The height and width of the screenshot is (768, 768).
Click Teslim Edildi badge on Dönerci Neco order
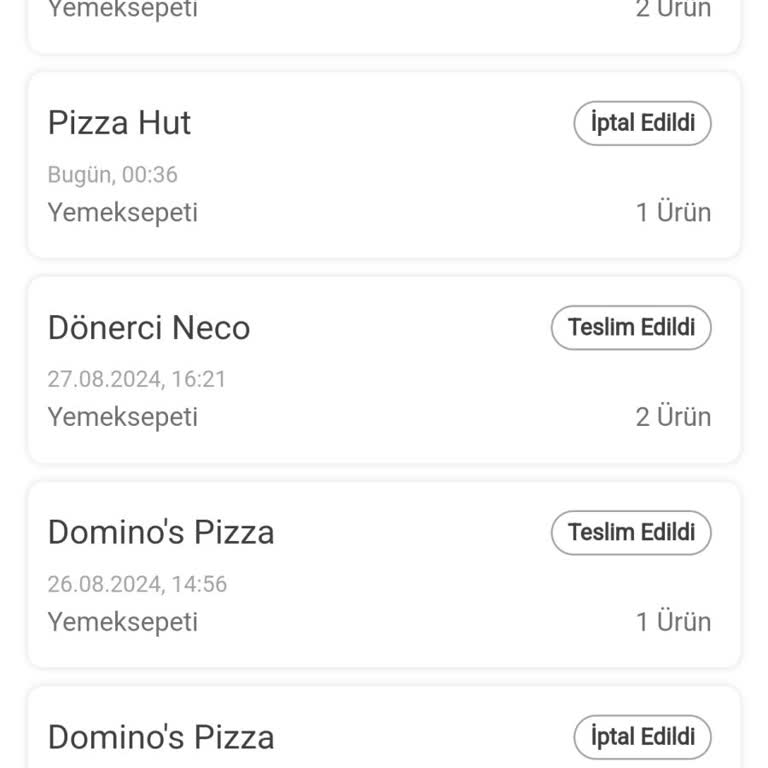[631, 328]
